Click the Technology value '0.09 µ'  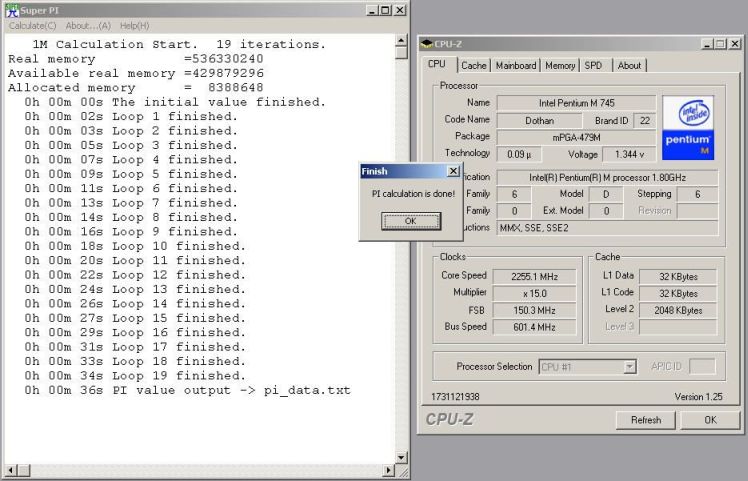pos(519,155)
